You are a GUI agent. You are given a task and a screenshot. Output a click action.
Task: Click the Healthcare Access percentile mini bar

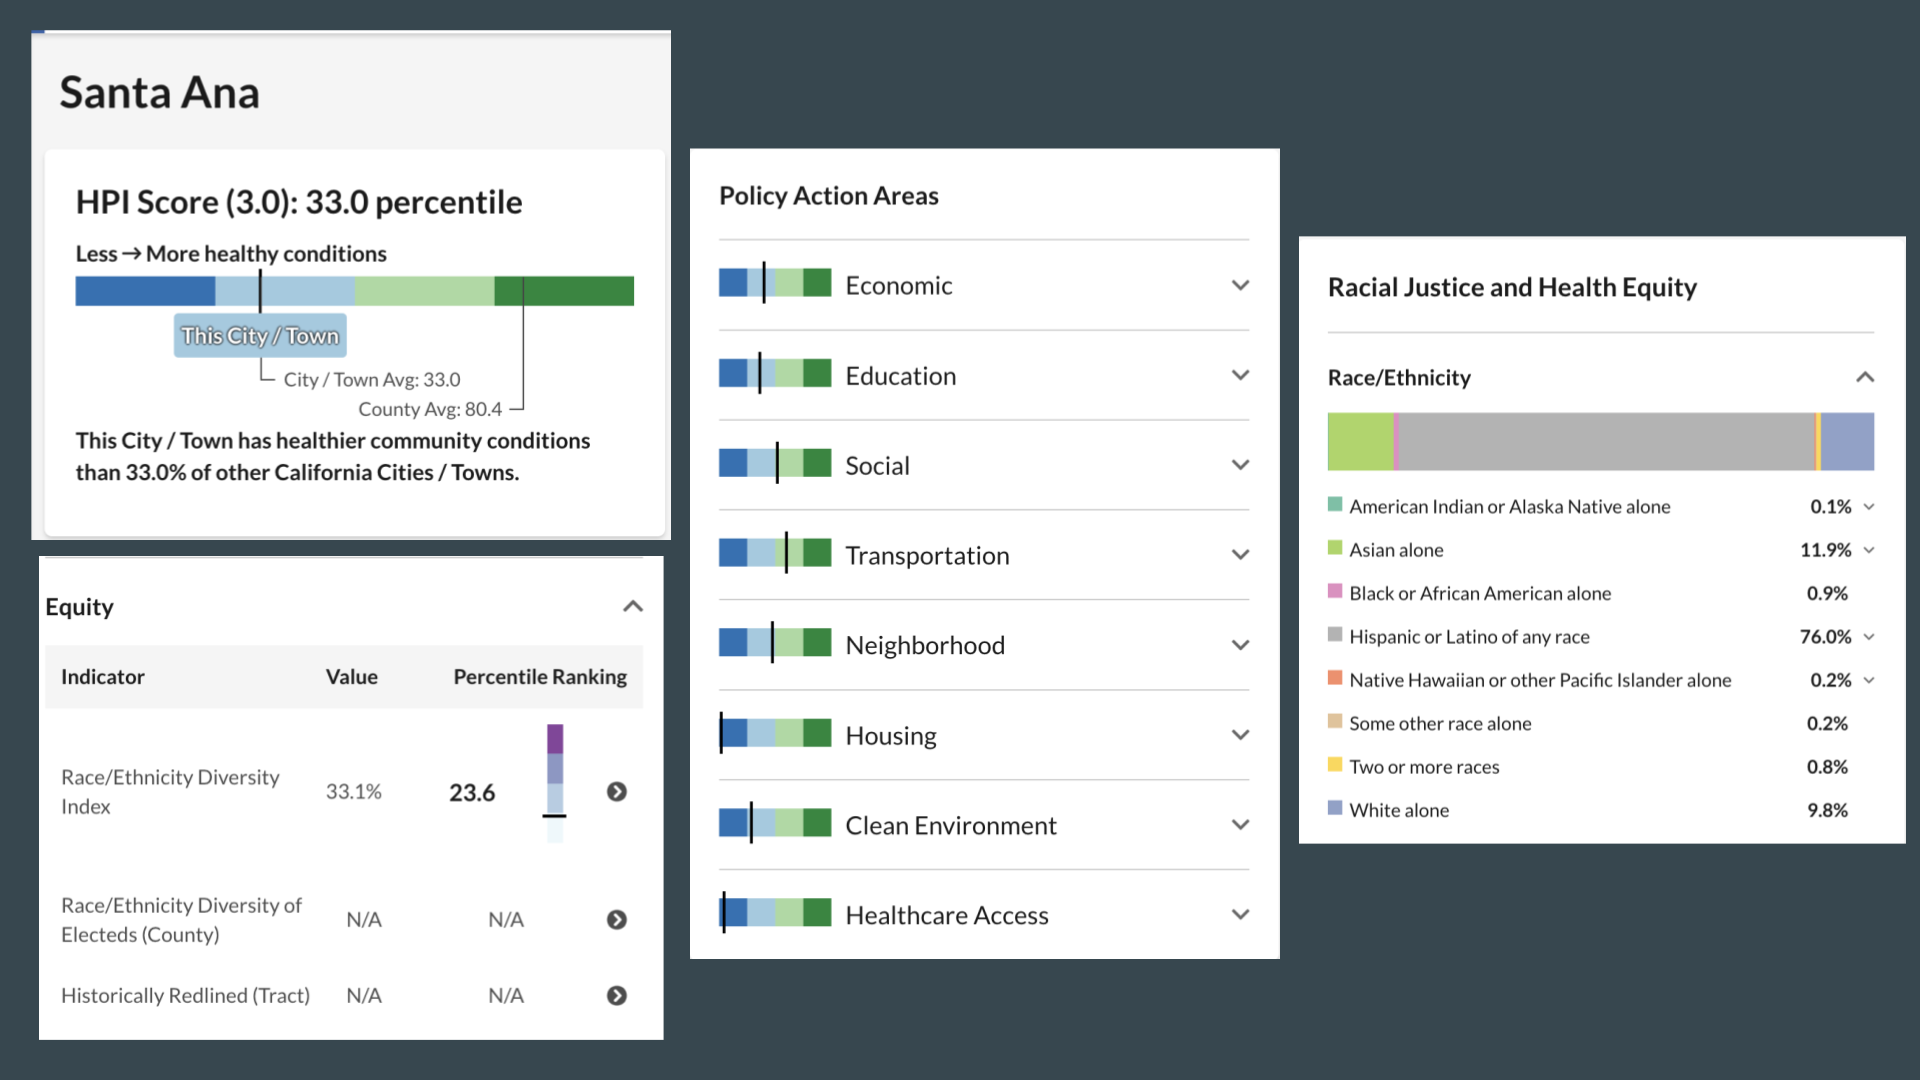[775, 913]
